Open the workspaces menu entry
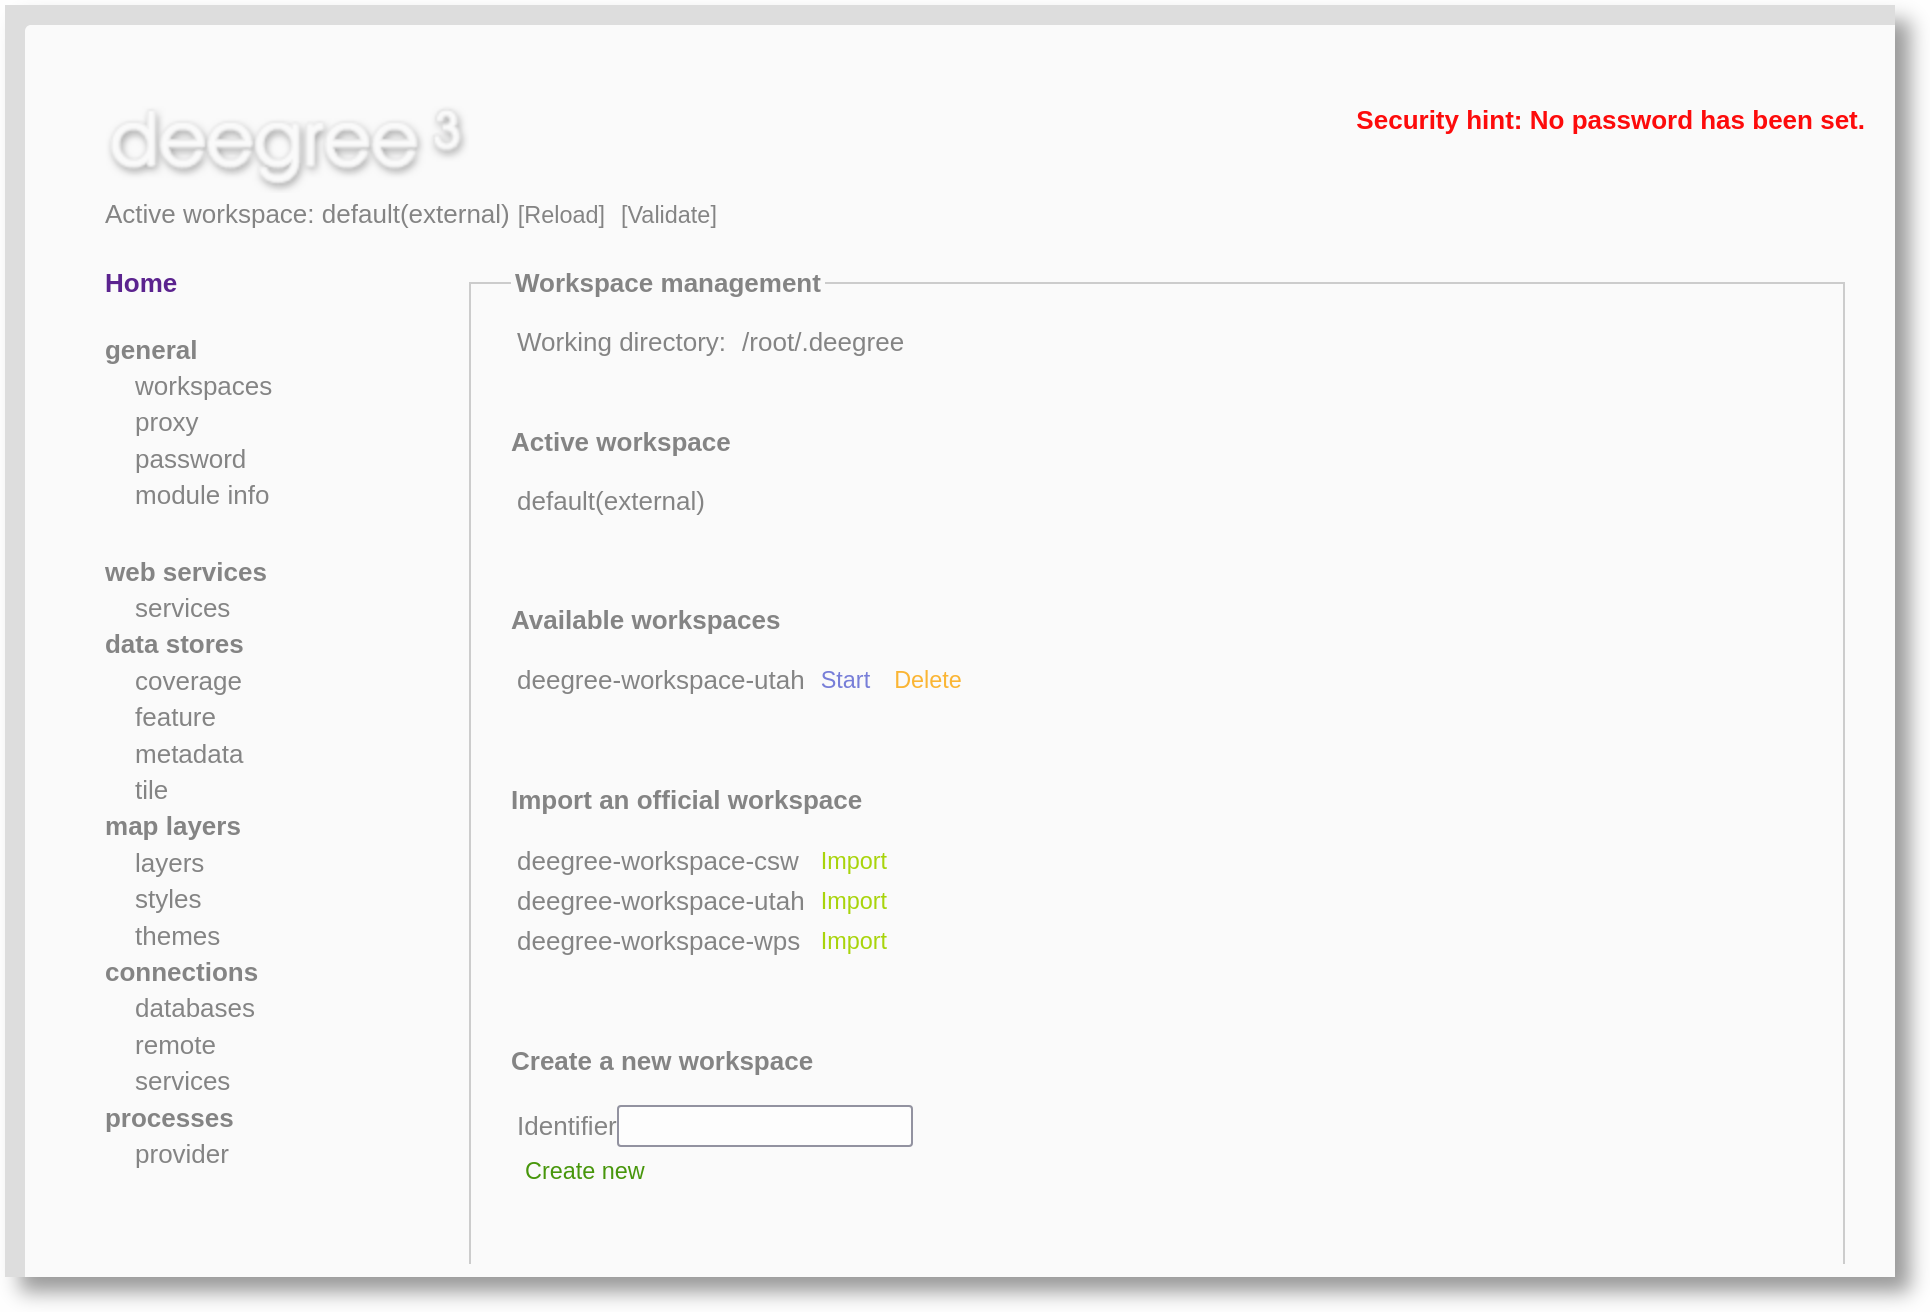1930x1312 pixels. 203,386
